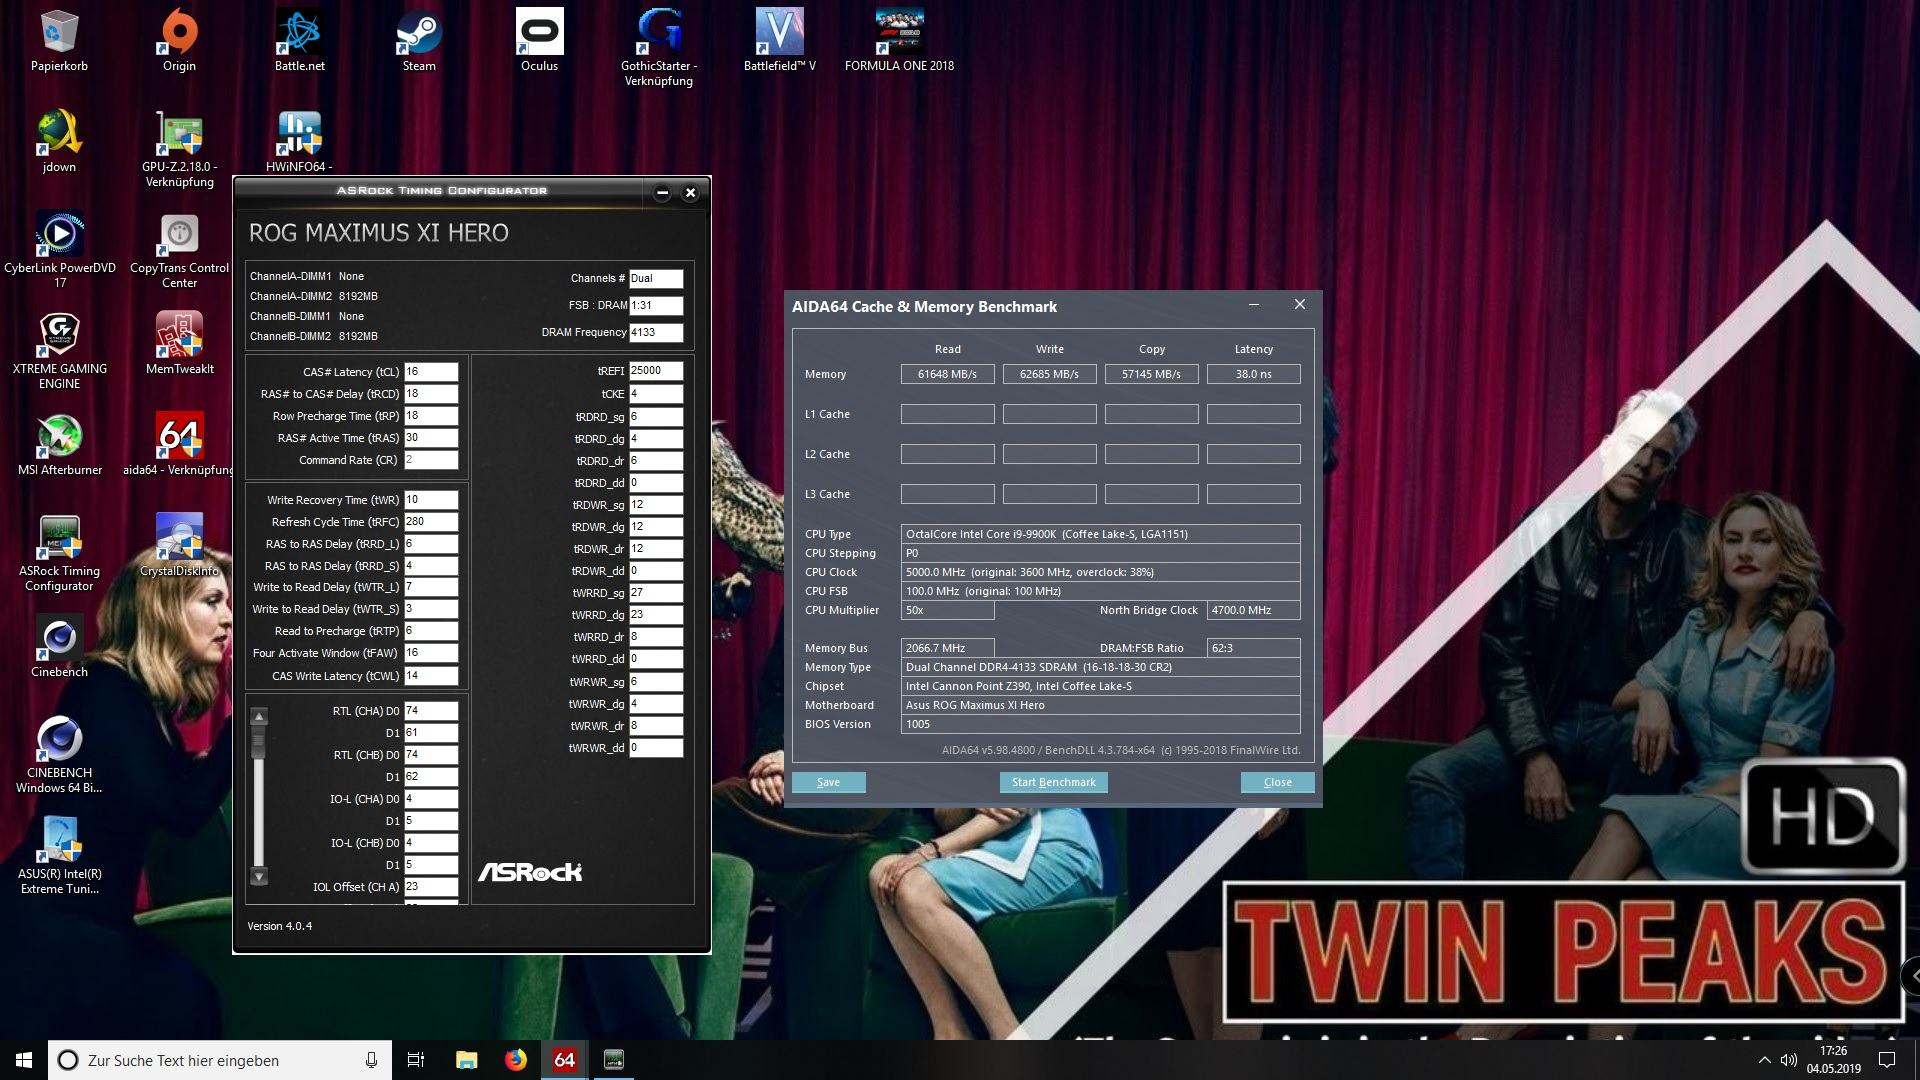Click the CAS Write Latency (tCWL) field
This screenshot has height=1080, width=1920.
(431, 676)
